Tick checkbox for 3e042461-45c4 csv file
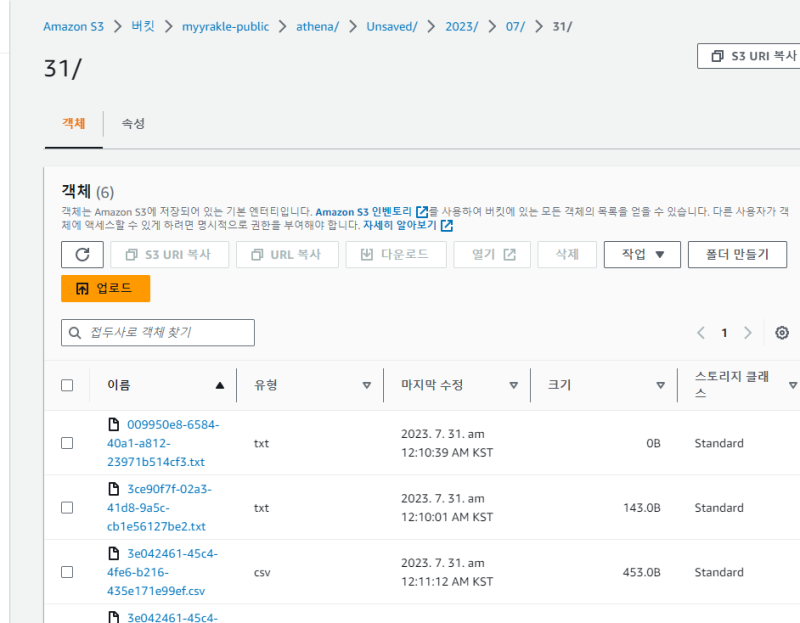800x623 pixels. point(67,572)
